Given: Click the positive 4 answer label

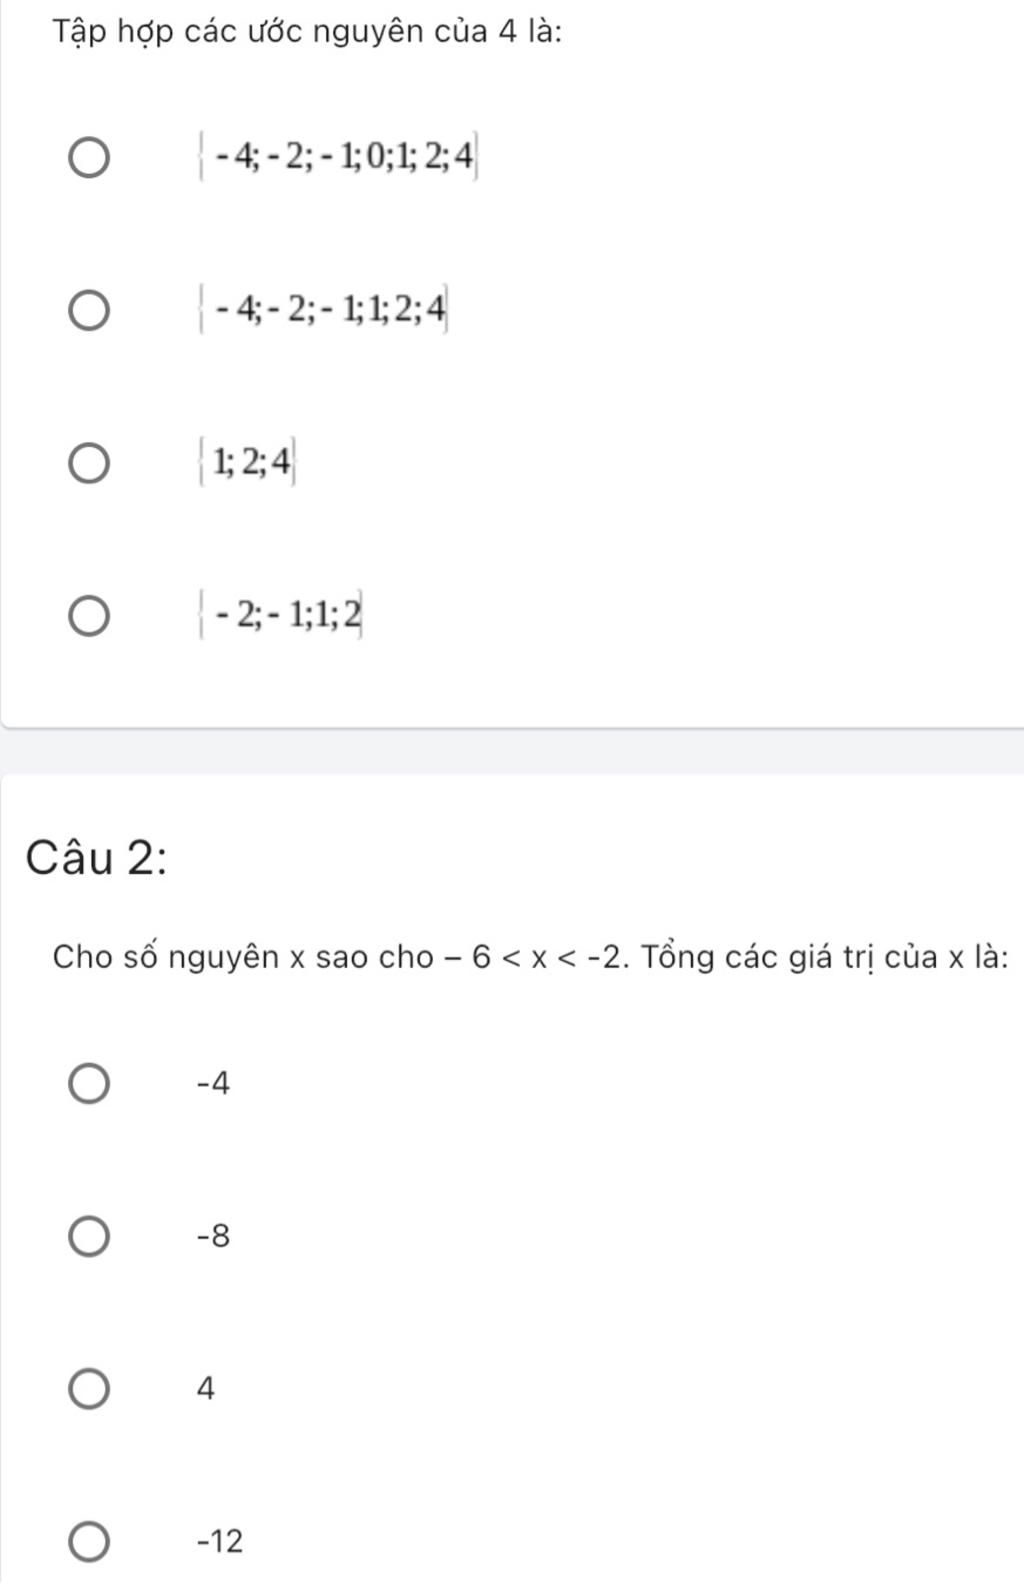Looking at the screenshot, I should tap(206, 1388).
